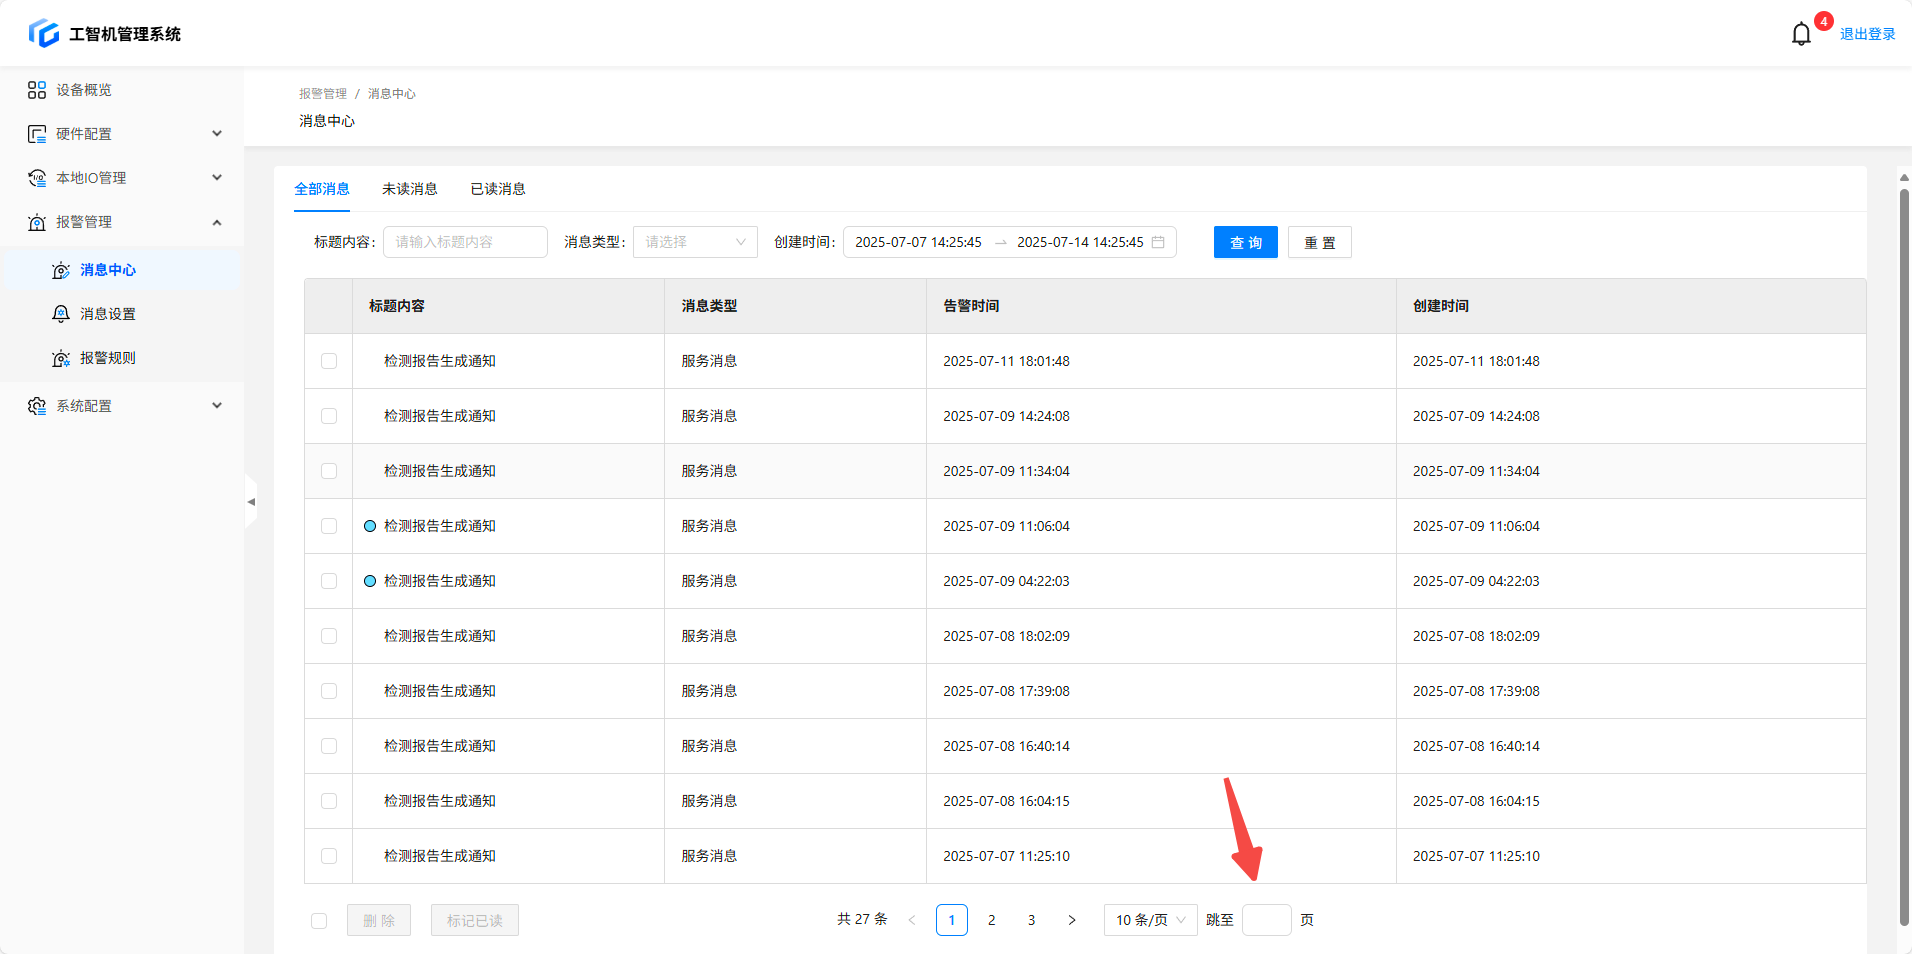This screenshot has height=954, width=1912.
Task: Click the 退出登录 link
Action: coord(1867,34)
